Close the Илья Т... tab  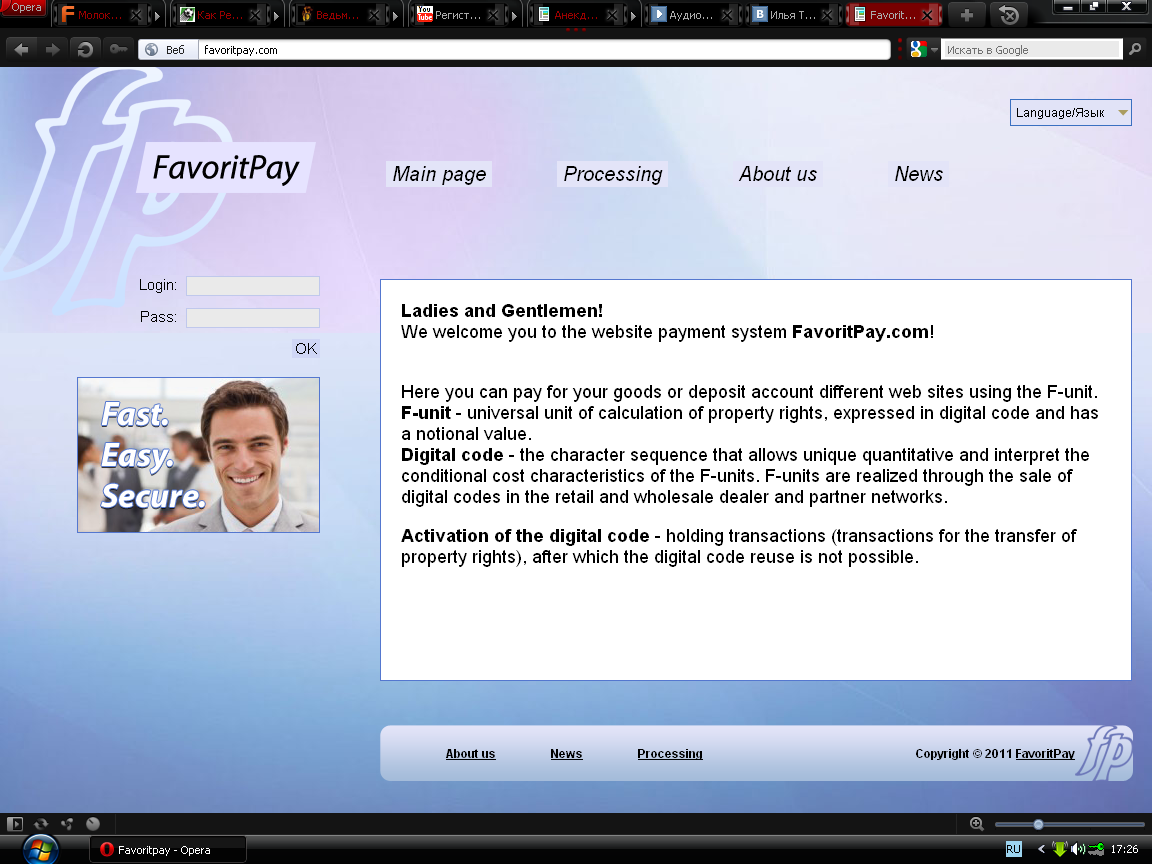827,15
